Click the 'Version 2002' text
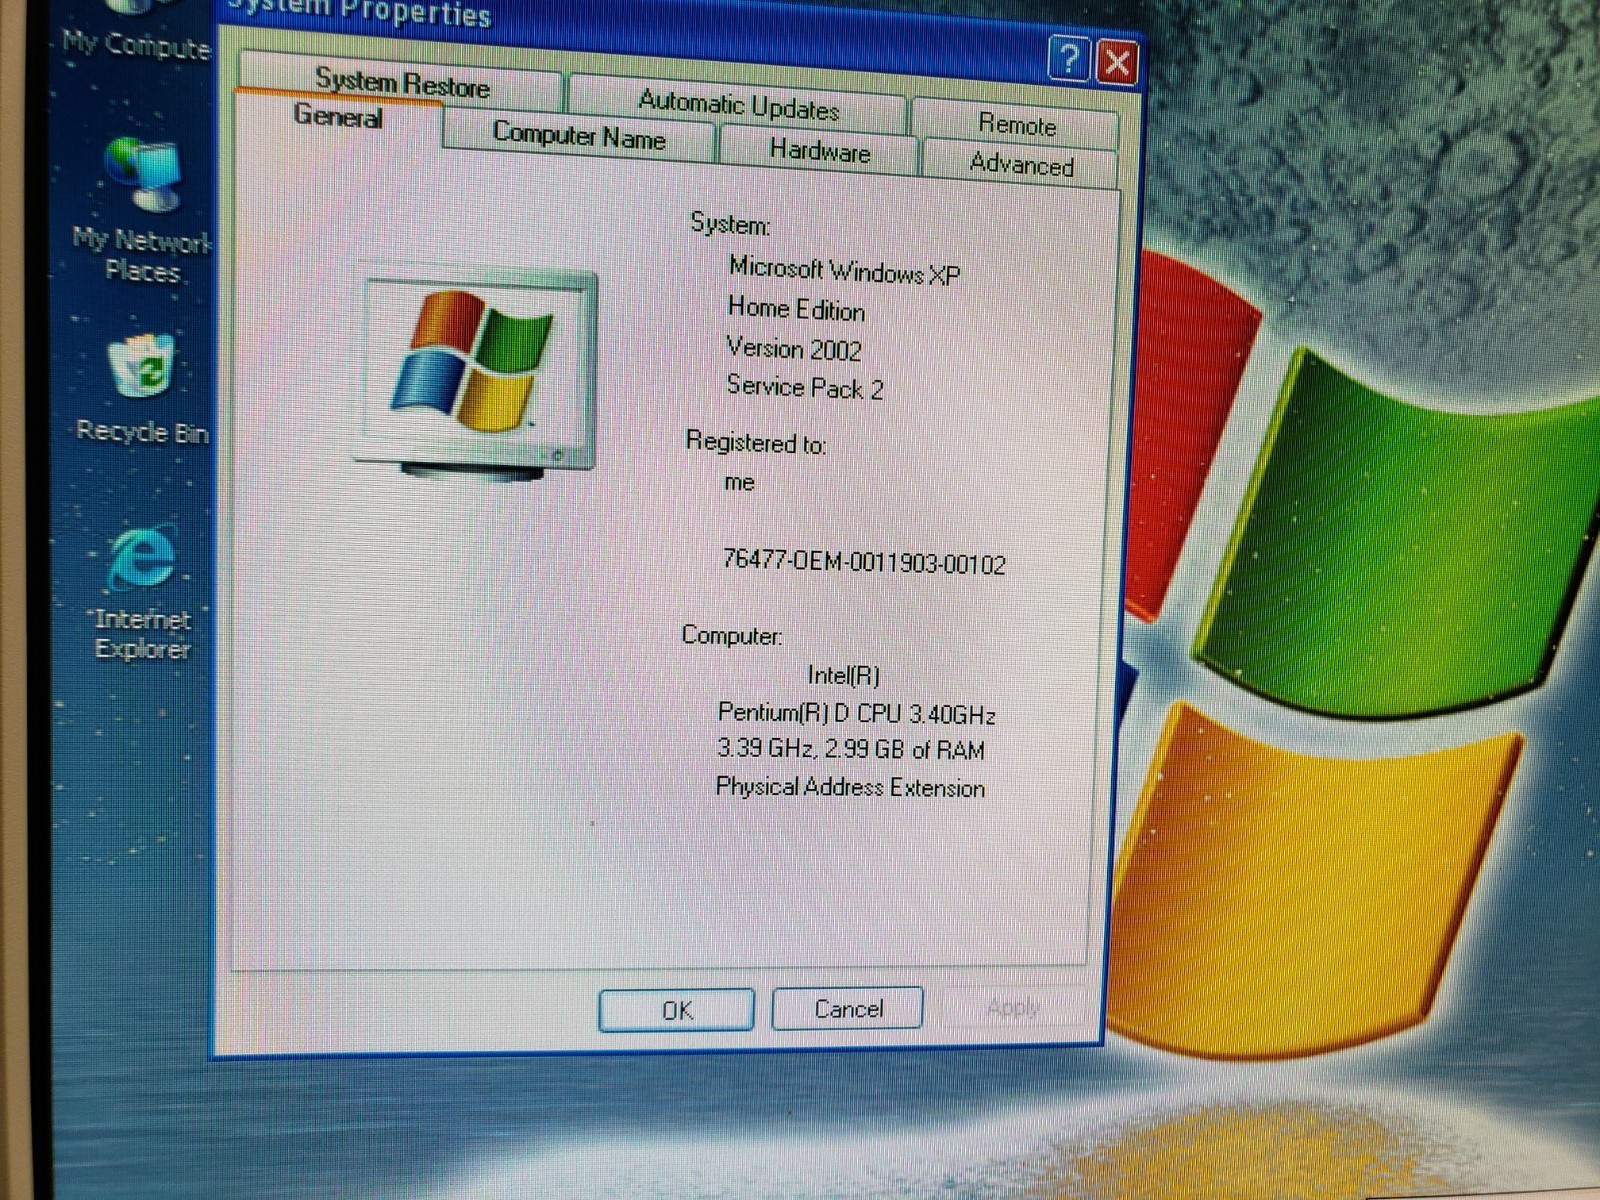Image resolution: width=1600 pixels, height=1200 pixels. (794, 348)
